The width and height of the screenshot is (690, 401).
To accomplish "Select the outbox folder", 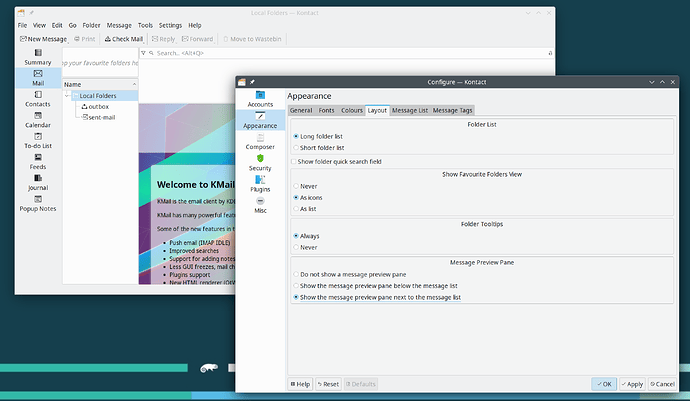I will point(95,107).
